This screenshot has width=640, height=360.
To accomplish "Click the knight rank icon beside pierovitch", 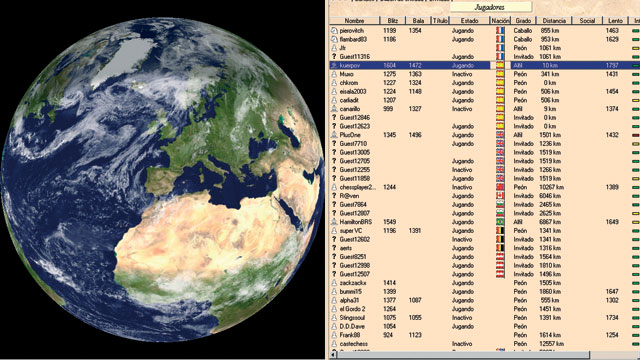I will pyautogui.click(x=334, y=31).
